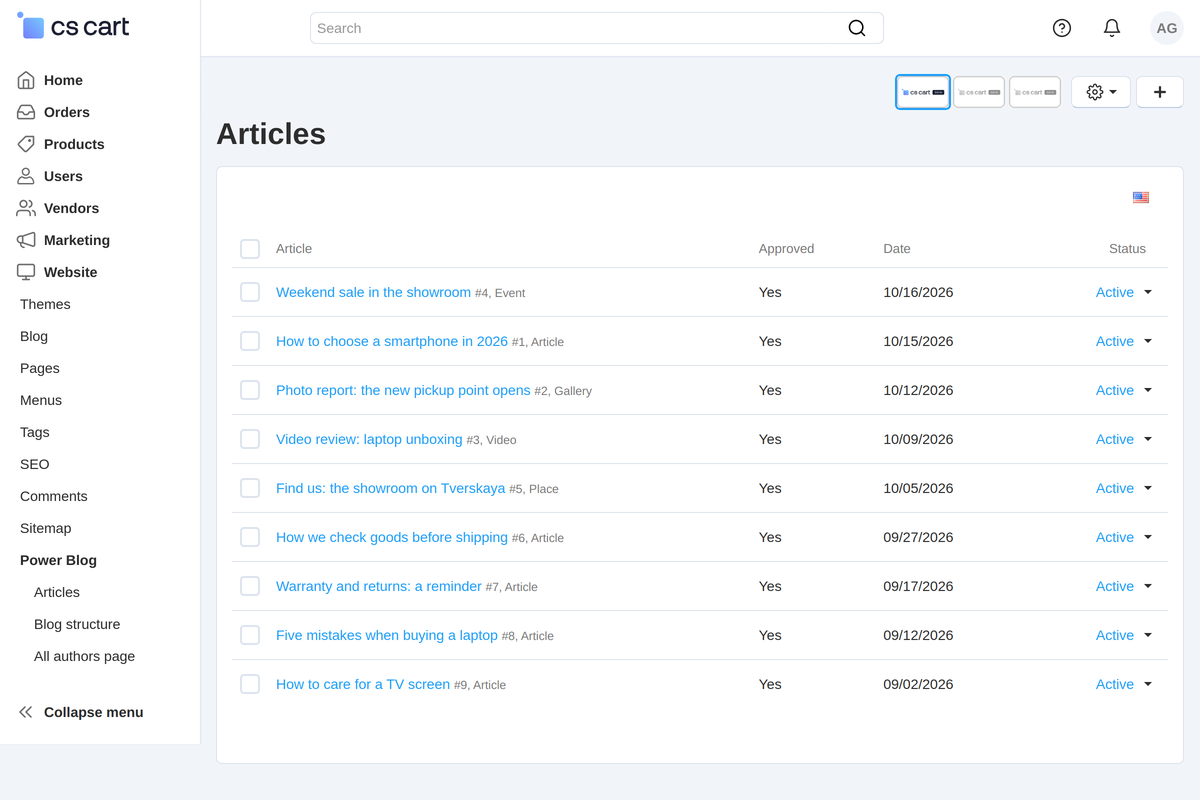Open Comments in the sidebar
Screen dimensions: 1200x800
click(54, 496)
